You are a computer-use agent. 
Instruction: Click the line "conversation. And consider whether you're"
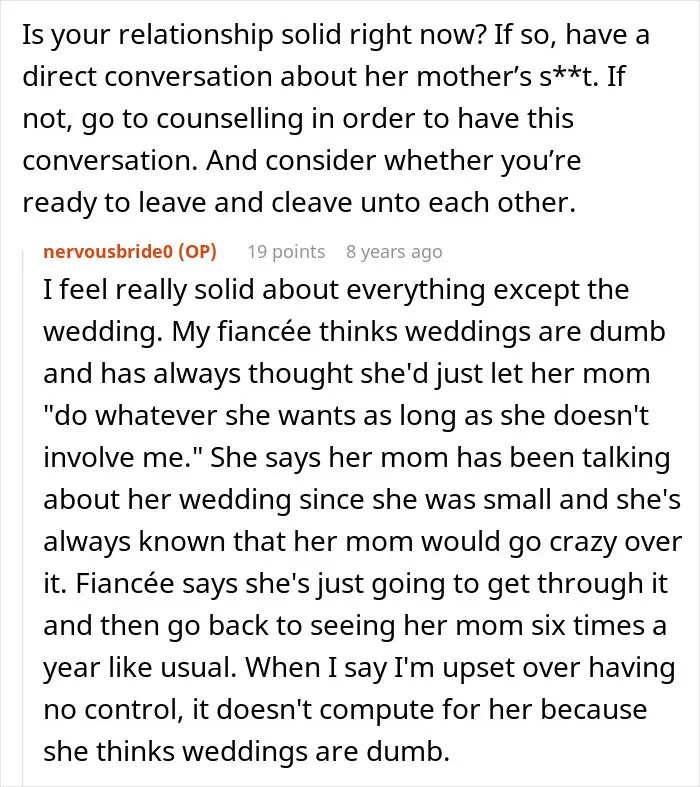click(x=302, y=161)
